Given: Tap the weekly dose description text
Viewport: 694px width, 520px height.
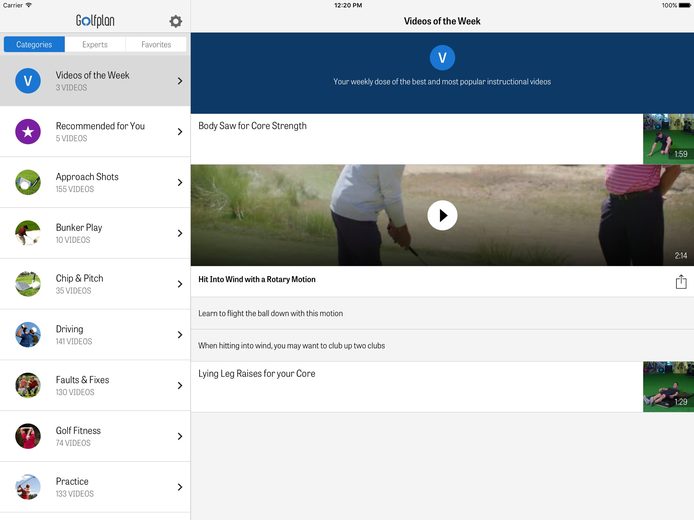Looking at the screenshot, I should (x=442, y=81).
